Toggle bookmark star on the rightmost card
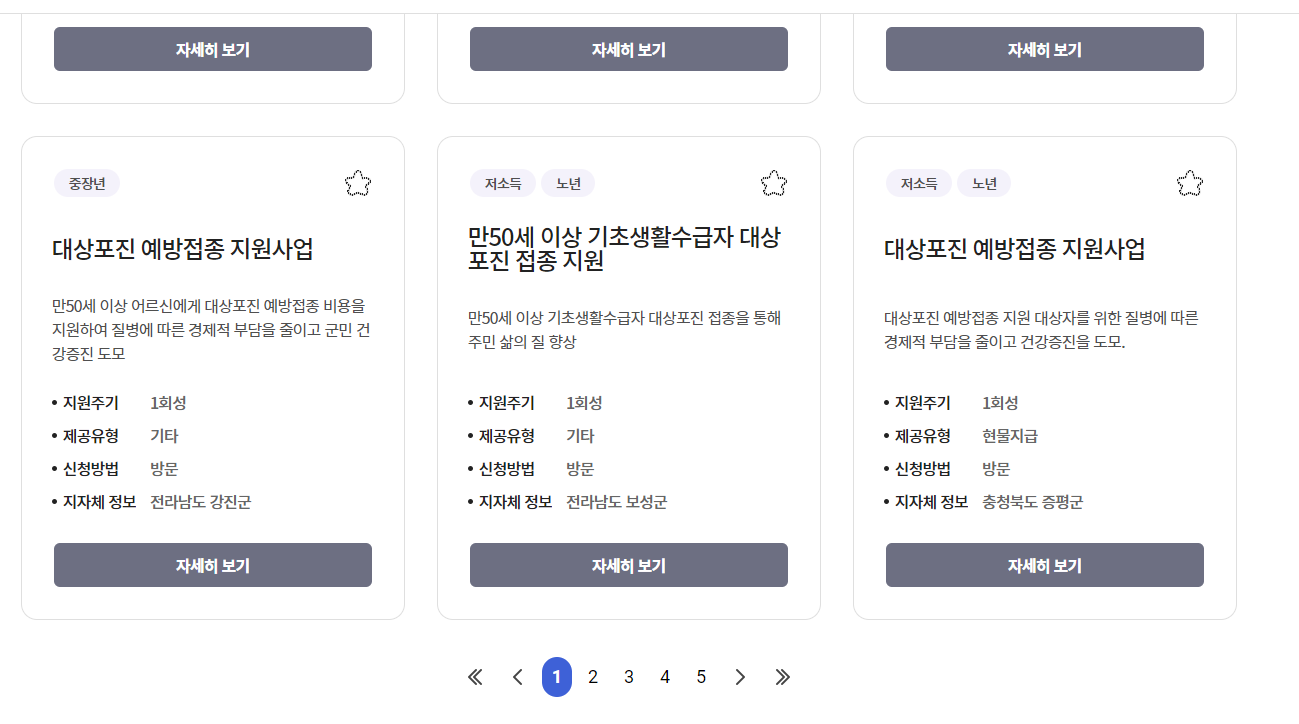This screenshot has width=1299, height=724. [x=1190, y=183]
